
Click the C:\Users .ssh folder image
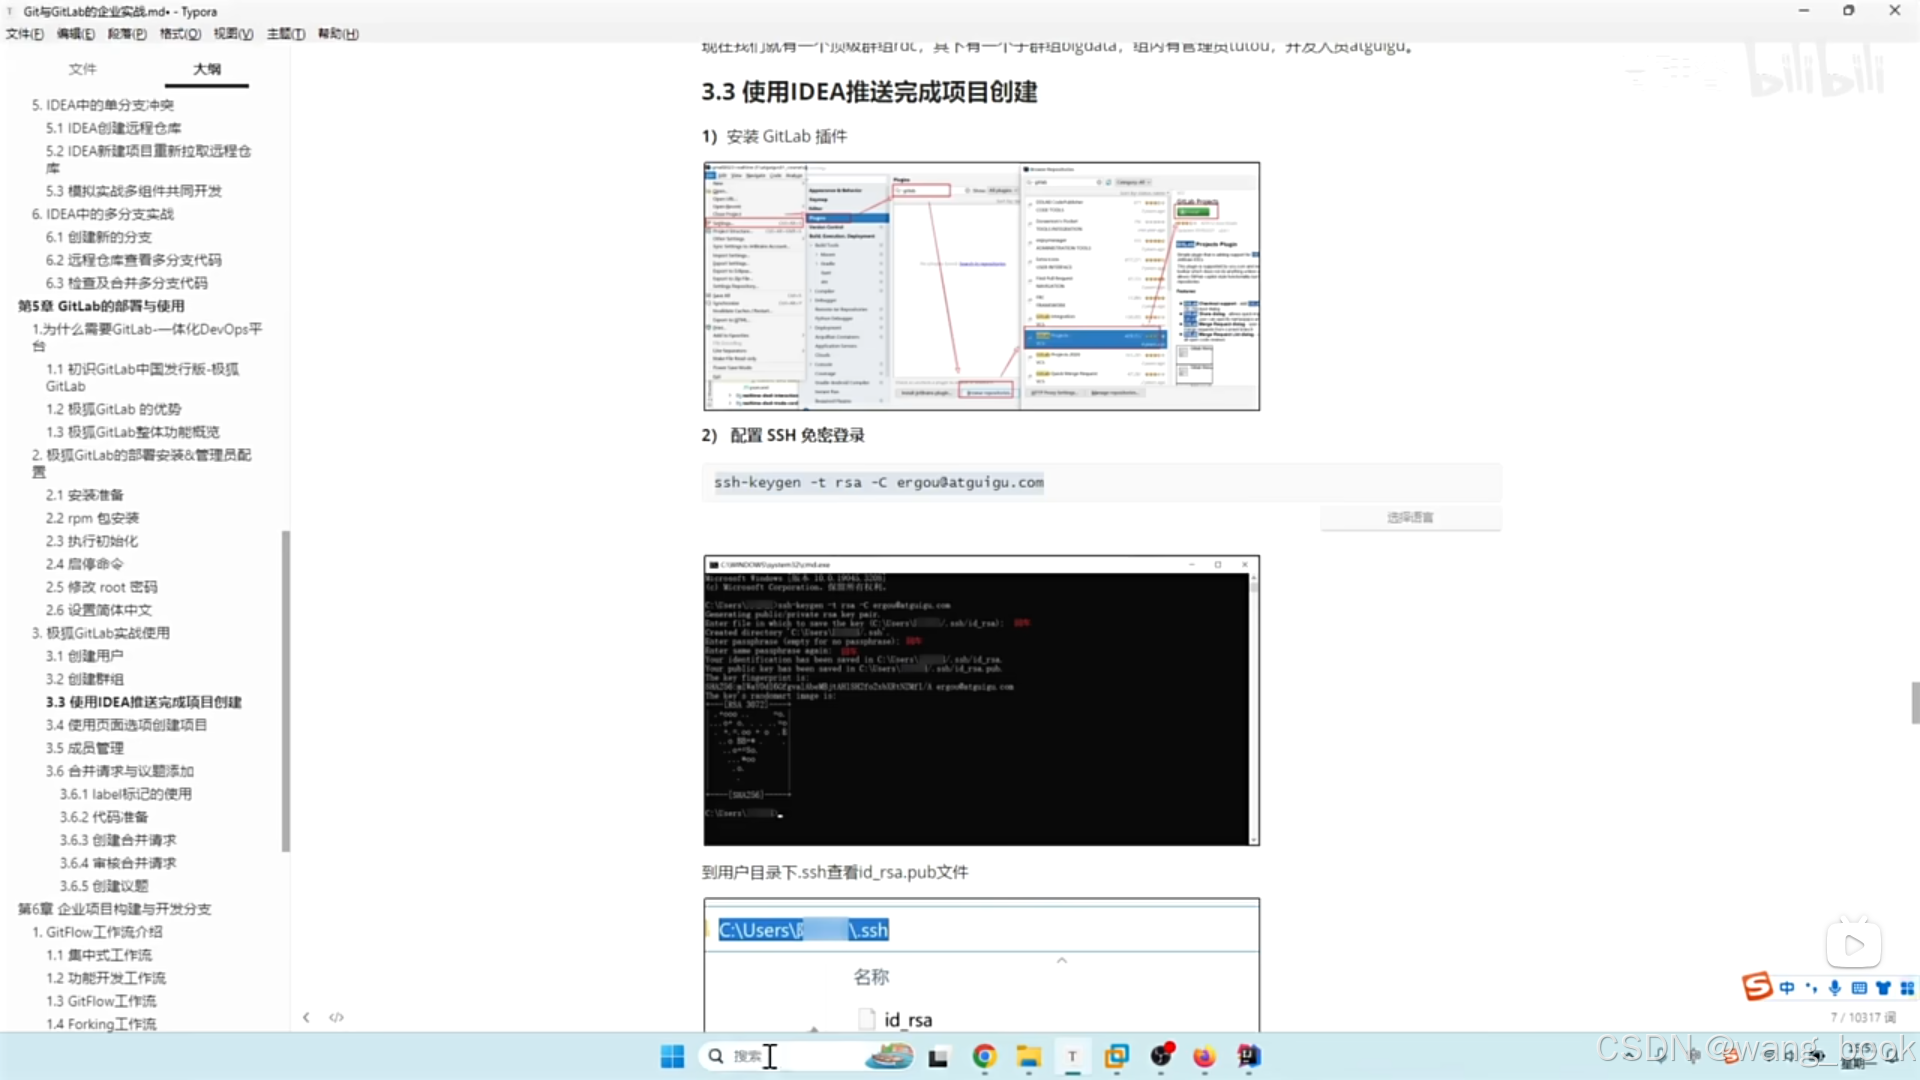tap(981, 965)
